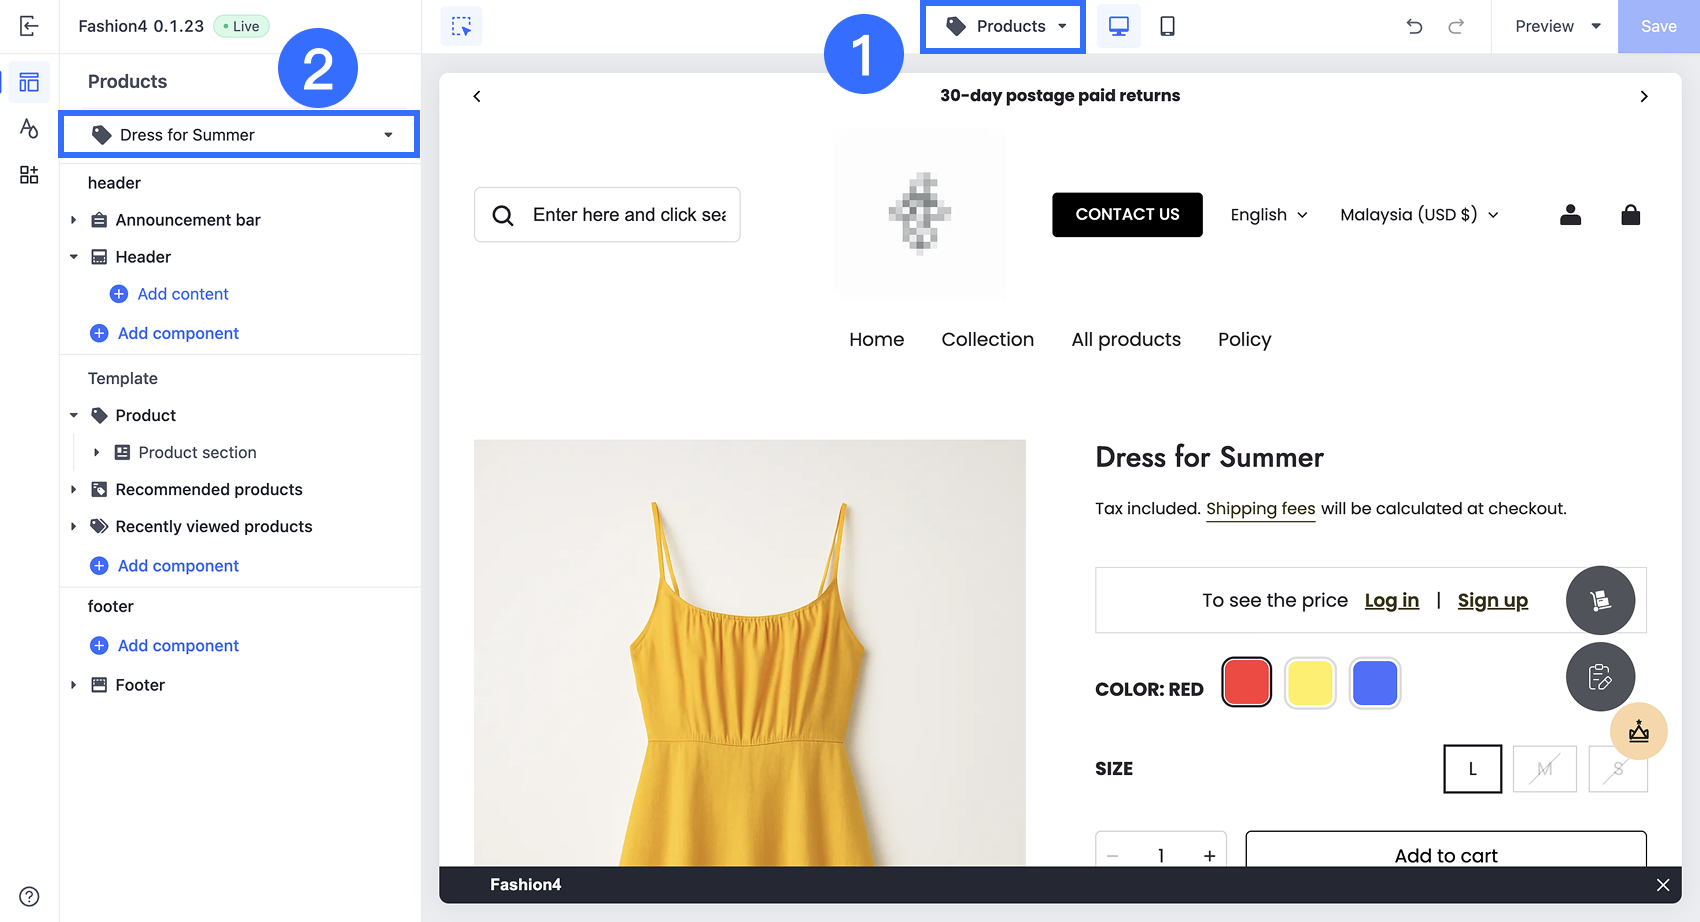
Task: Click the Collection menu item
Action: (x=987, y=339)
